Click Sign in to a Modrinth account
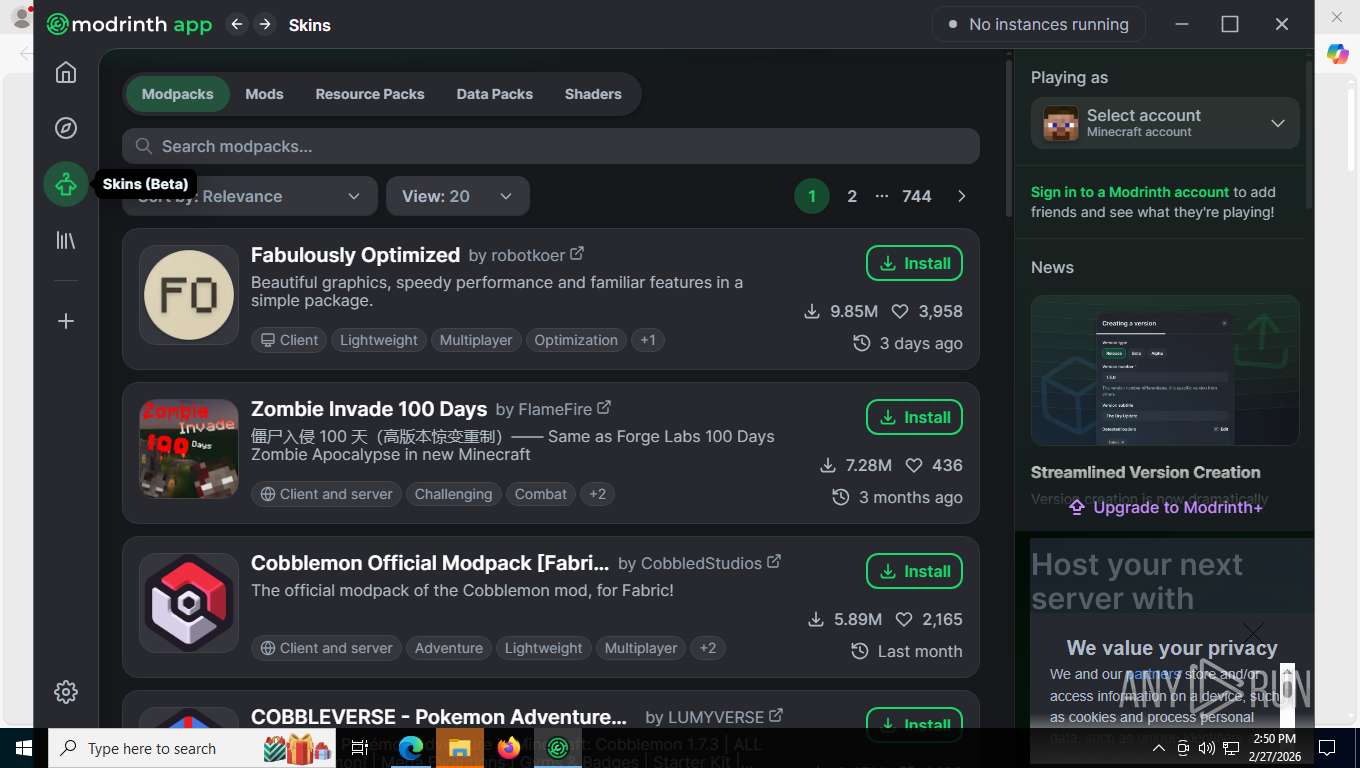The width and height of the screenshot is (1360, 768). pyautogui.click(x=1130, y=192)
